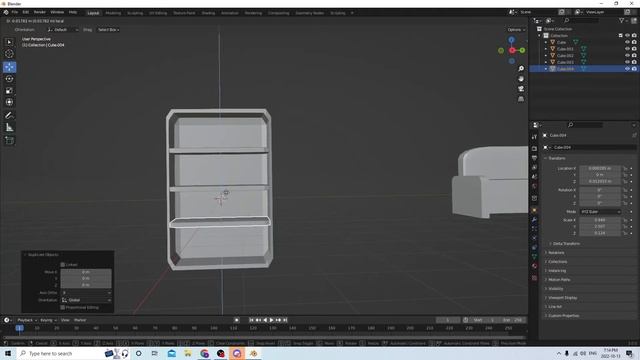Viewport: 640px width, 360px height.
Task: Switch to the Sculpting workspace tab
Action: (x=135, y=13)
